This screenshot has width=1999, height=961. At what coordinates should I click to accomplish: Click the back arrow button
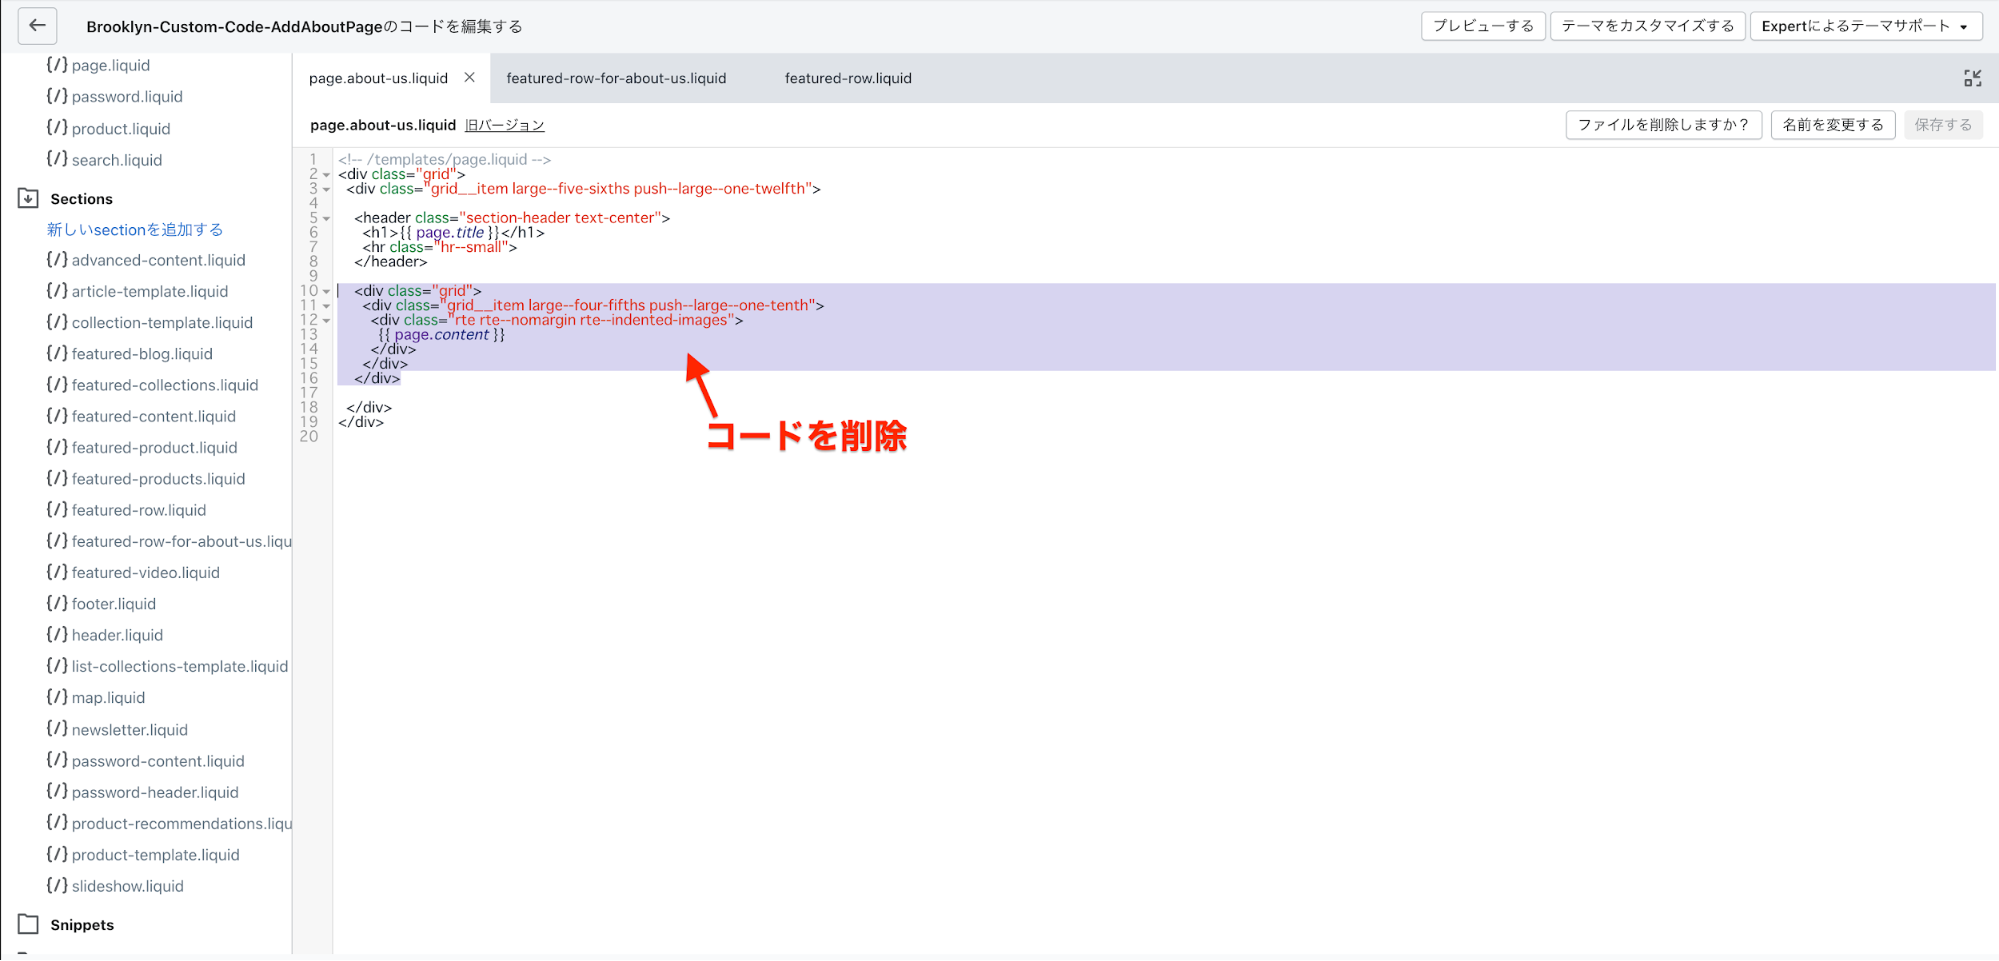[x=37, y=26]
